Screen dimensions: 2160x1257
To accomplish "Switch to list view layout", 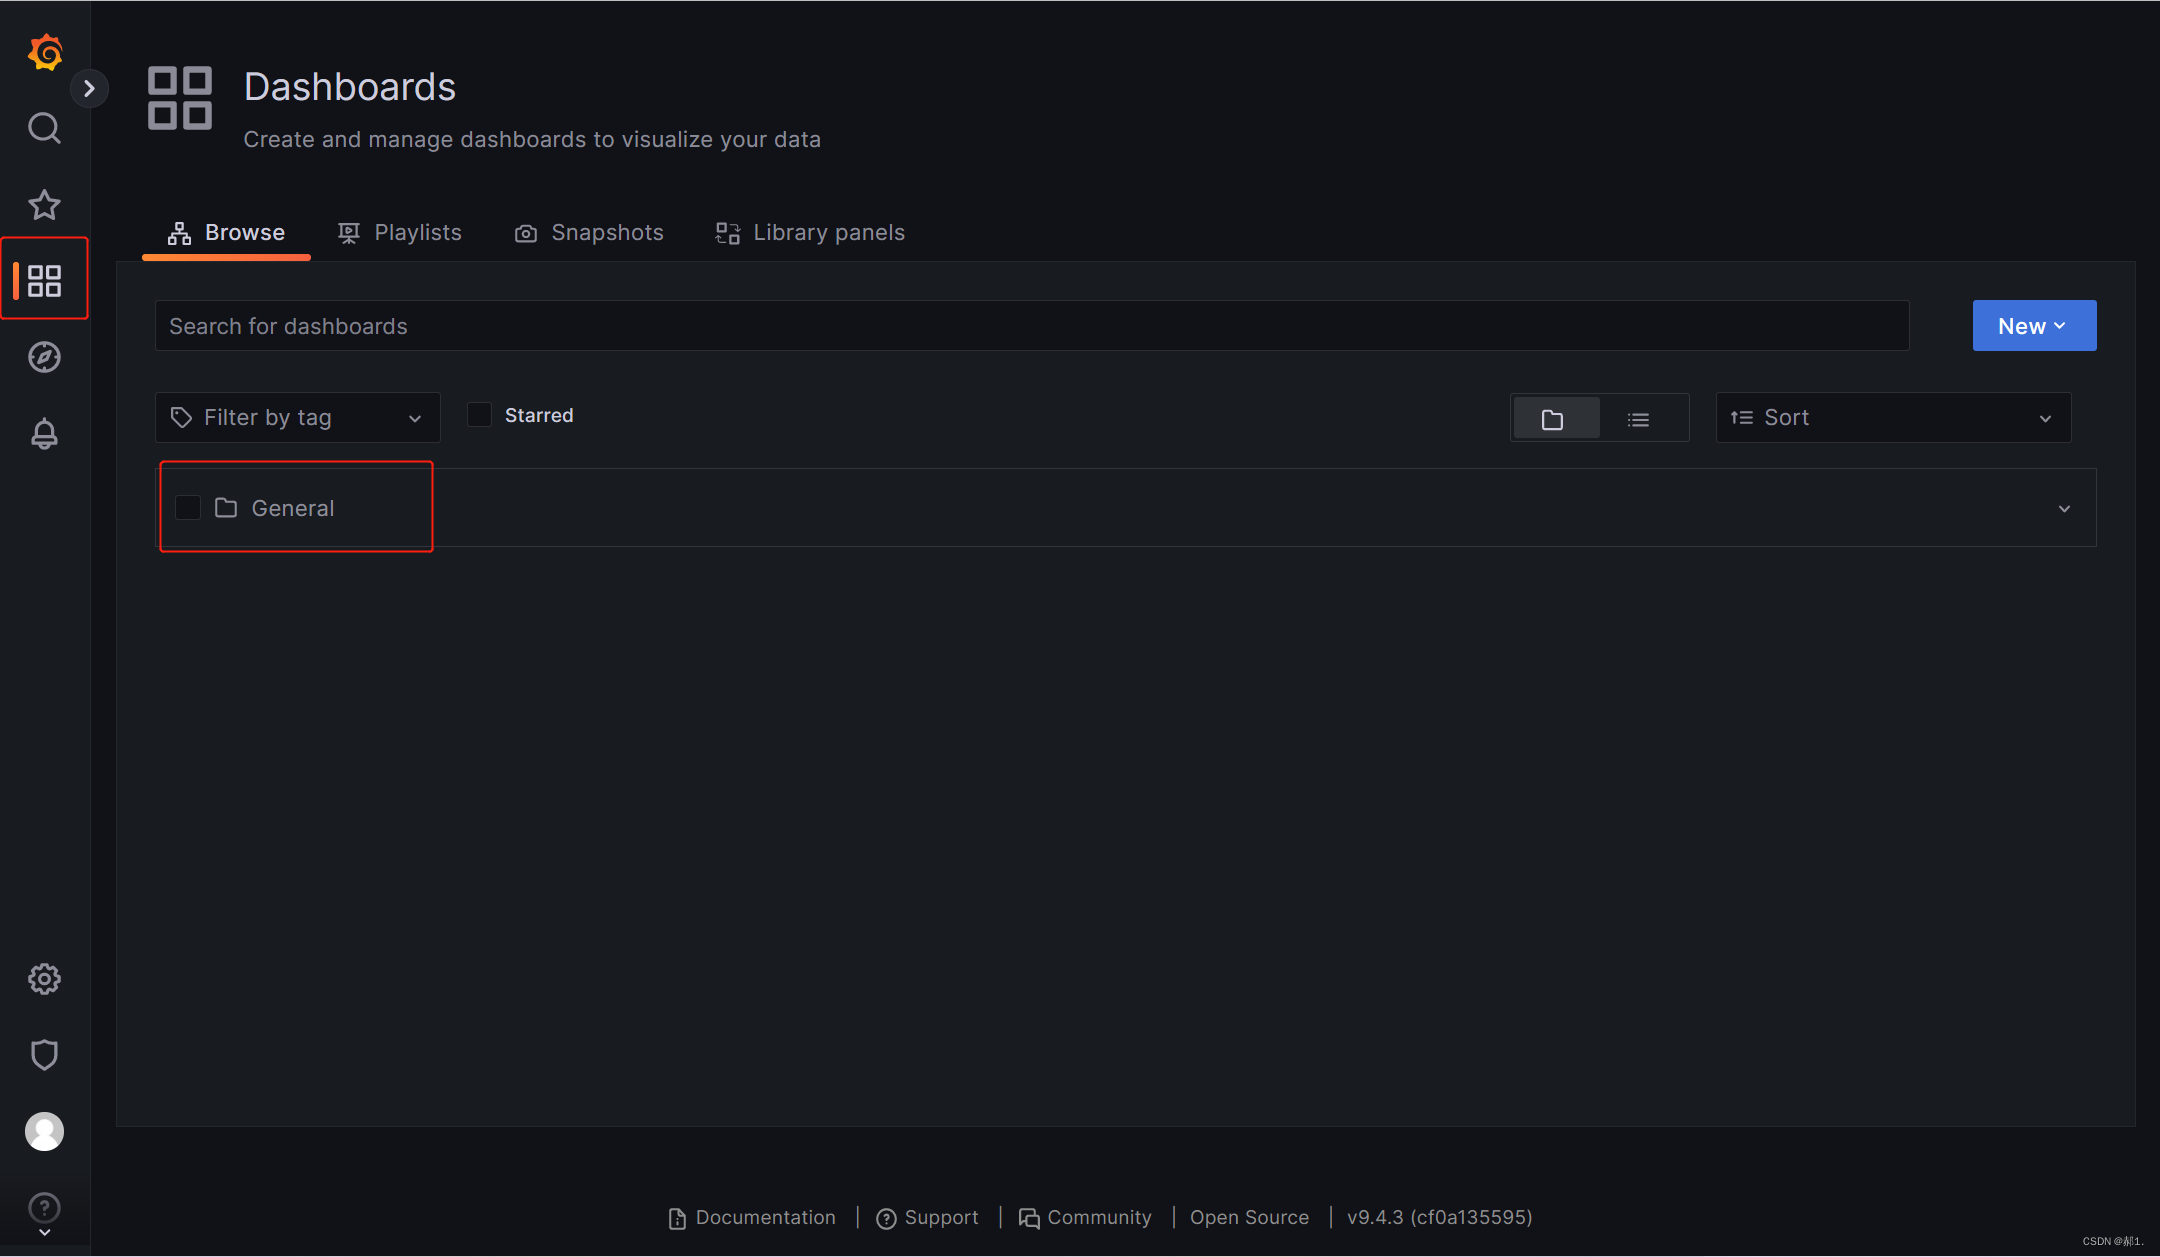I will pyautogui.click(x=1638, y=419).
